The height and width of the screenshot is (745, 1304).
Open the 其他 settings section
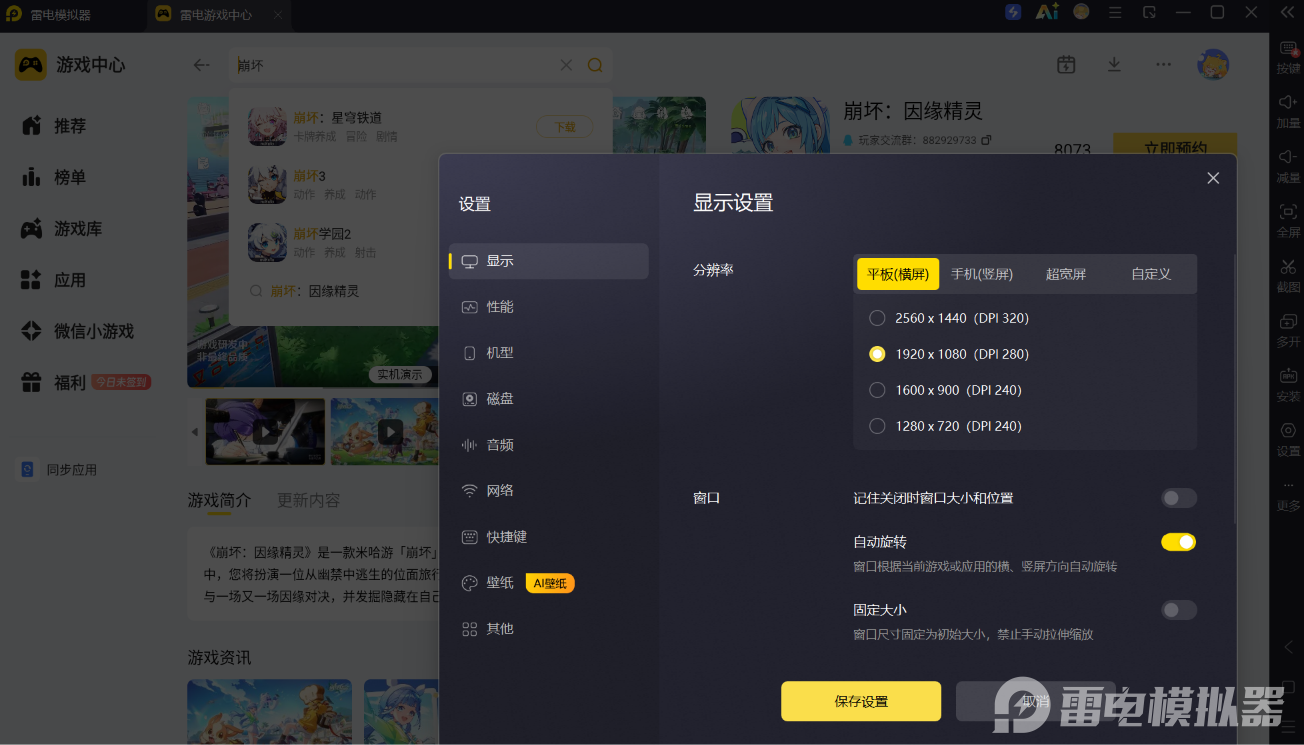pyautogui.click(x=549, y=629)
